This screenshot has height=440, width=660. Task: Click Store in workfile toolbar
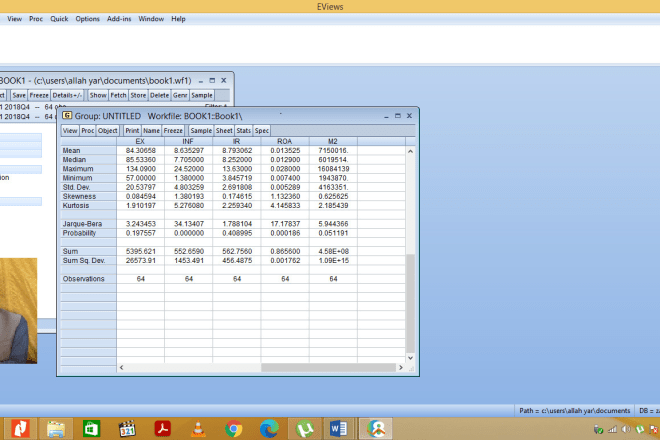click(138, 95)
